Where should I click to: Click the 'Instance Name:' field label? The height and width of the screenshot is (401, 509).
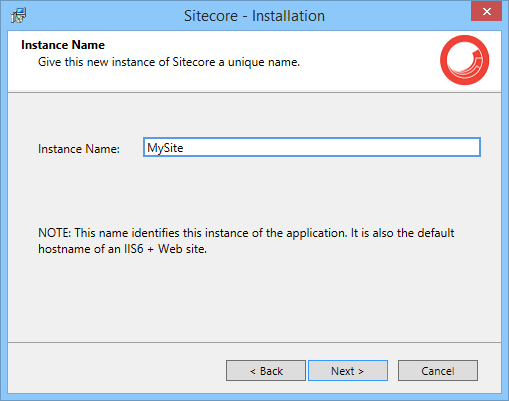[79, 149]
